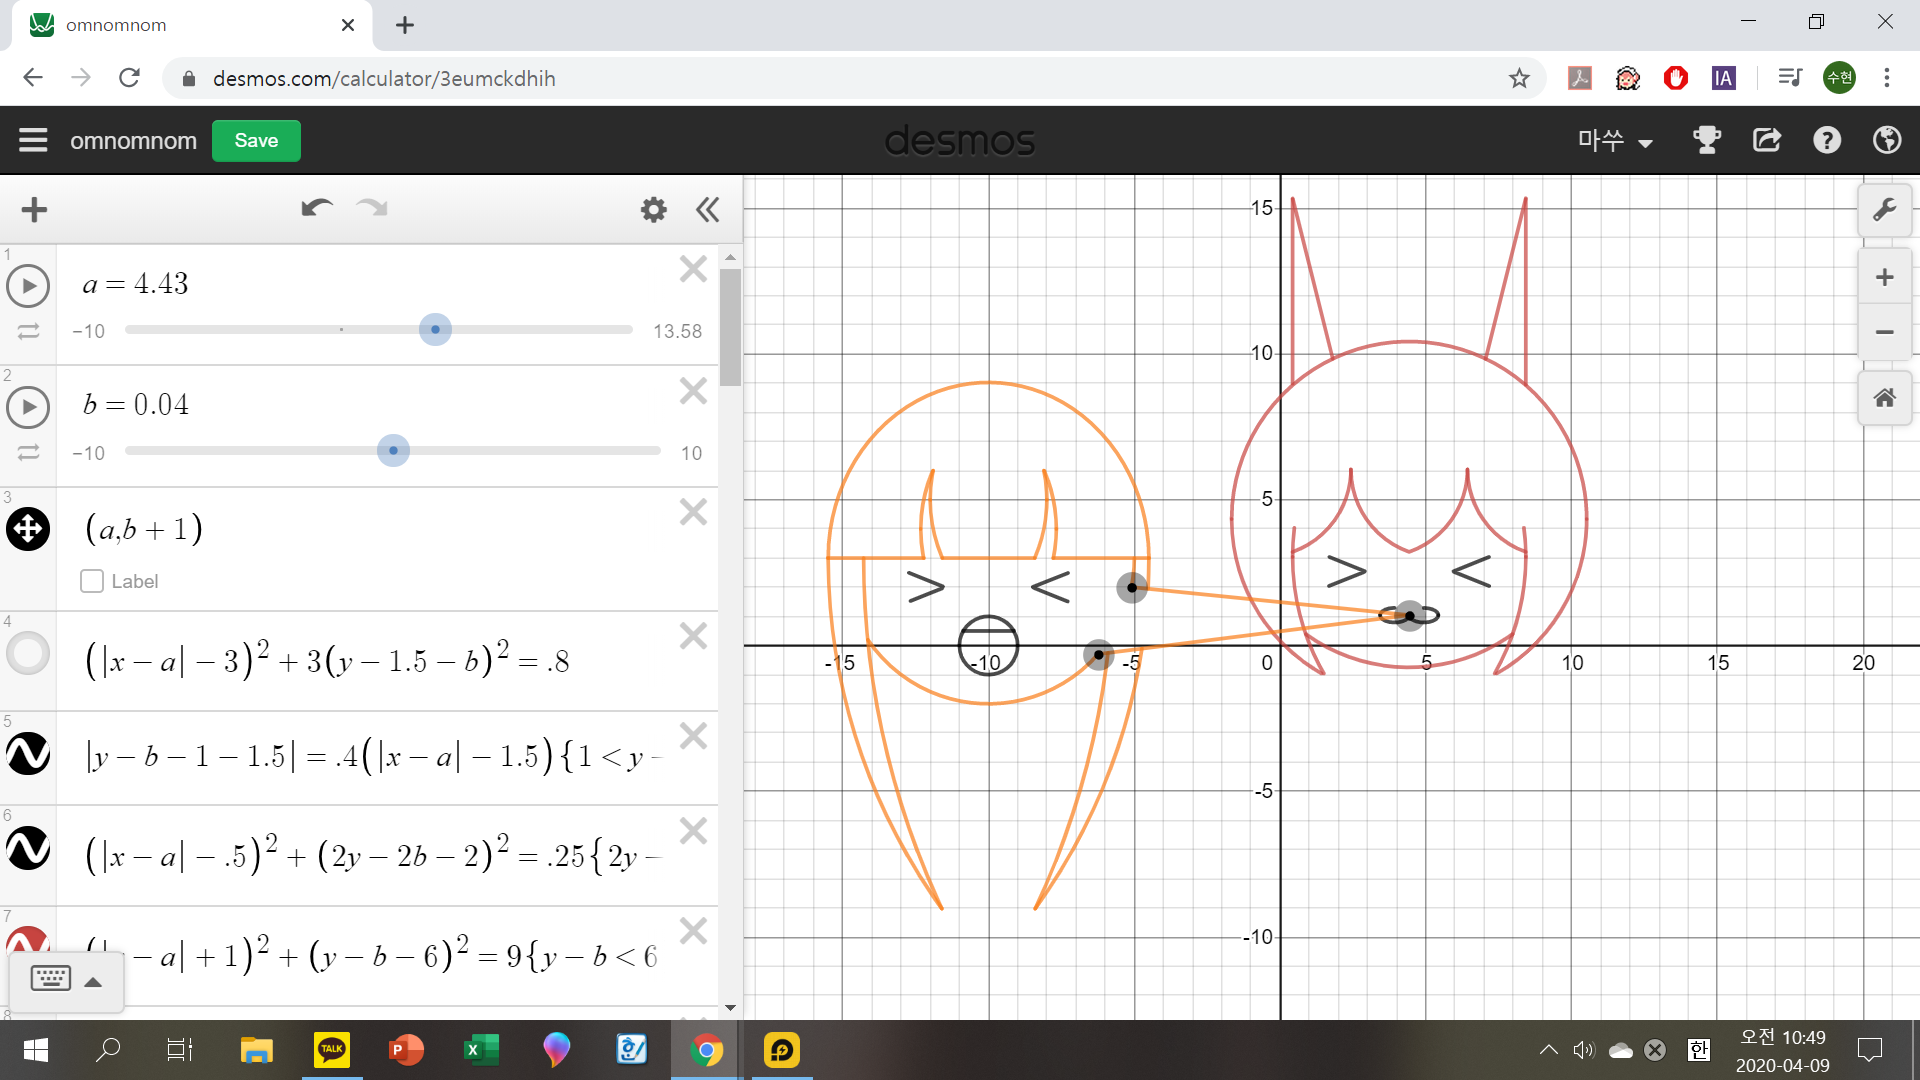The height and width of the screenshot is (1080, 1920).
Task: Delete the point (a,b+1) expression
Action: tap(693, 512)
